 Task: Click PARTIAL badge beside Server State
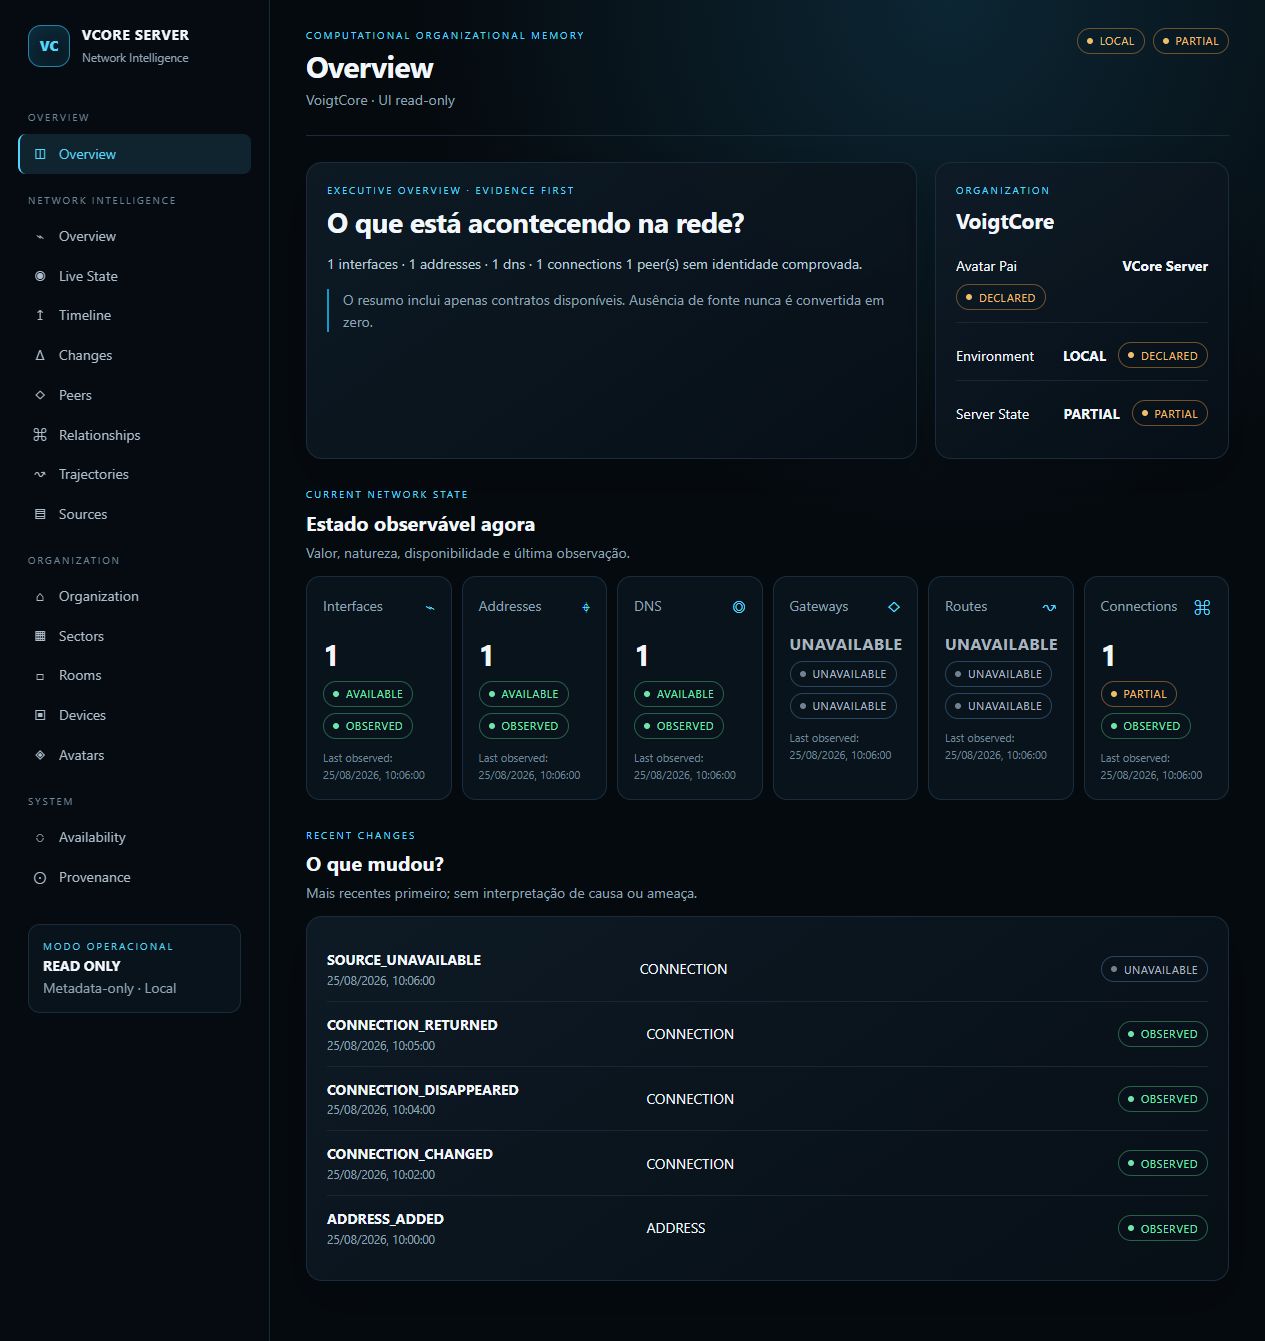point(1169,414)
